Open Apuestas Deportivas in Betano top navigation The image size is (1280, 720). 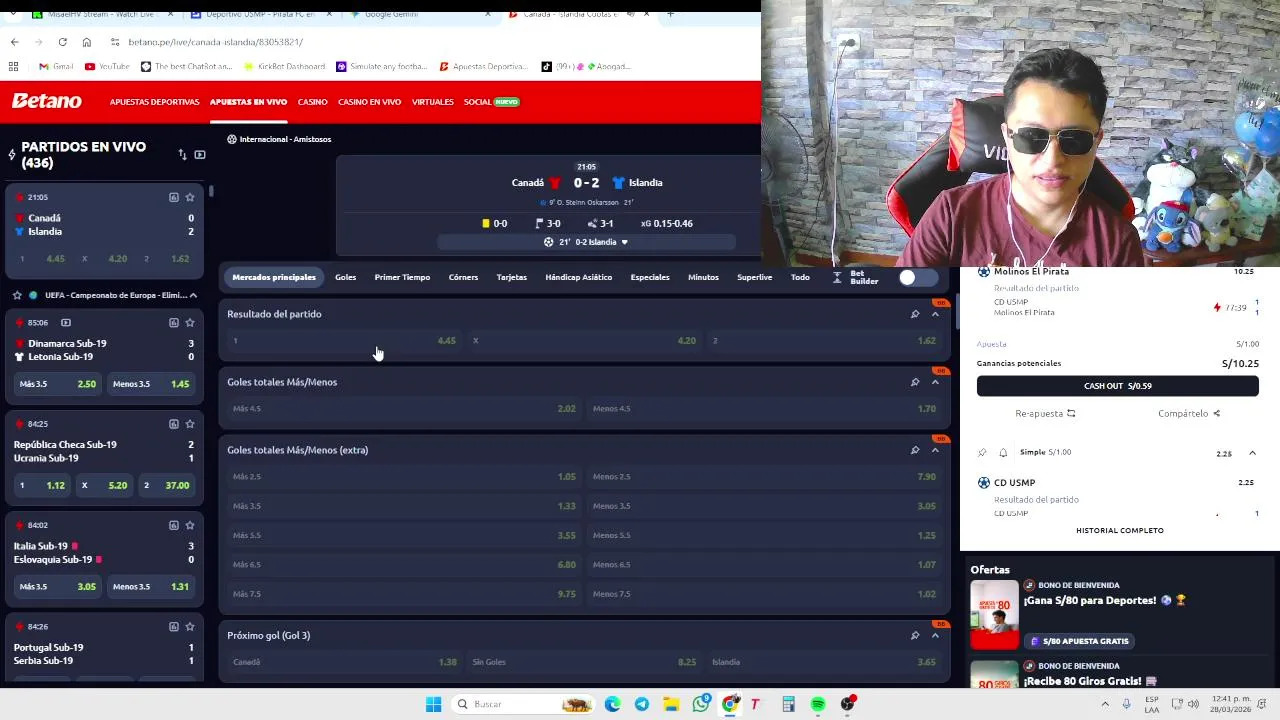point(154,102)
